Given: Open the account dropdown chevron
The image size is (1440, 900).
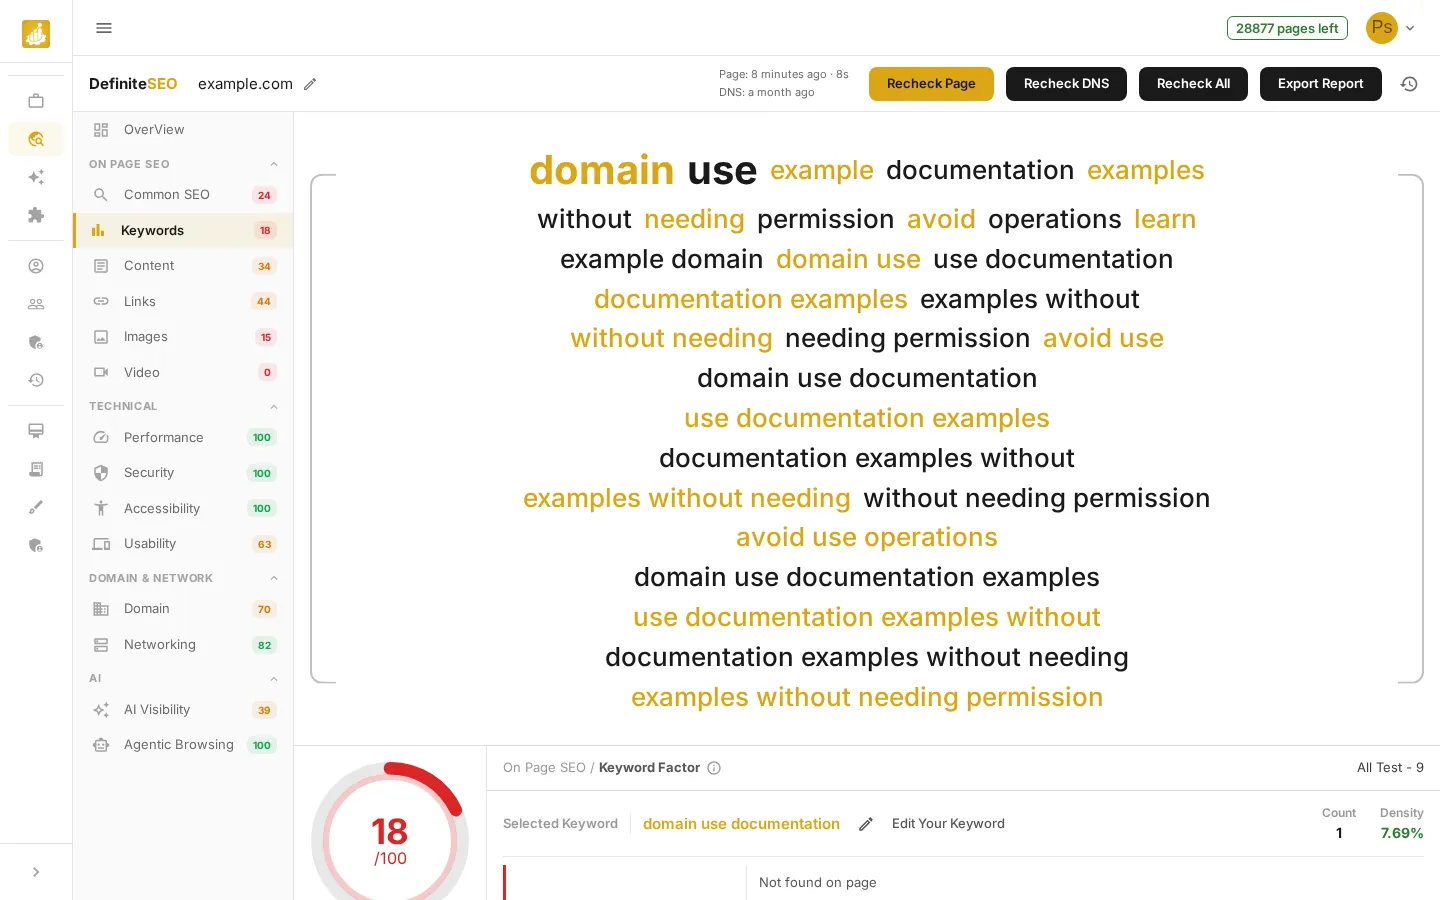Looking at the screenshot, I should (x=1410, y=28).
